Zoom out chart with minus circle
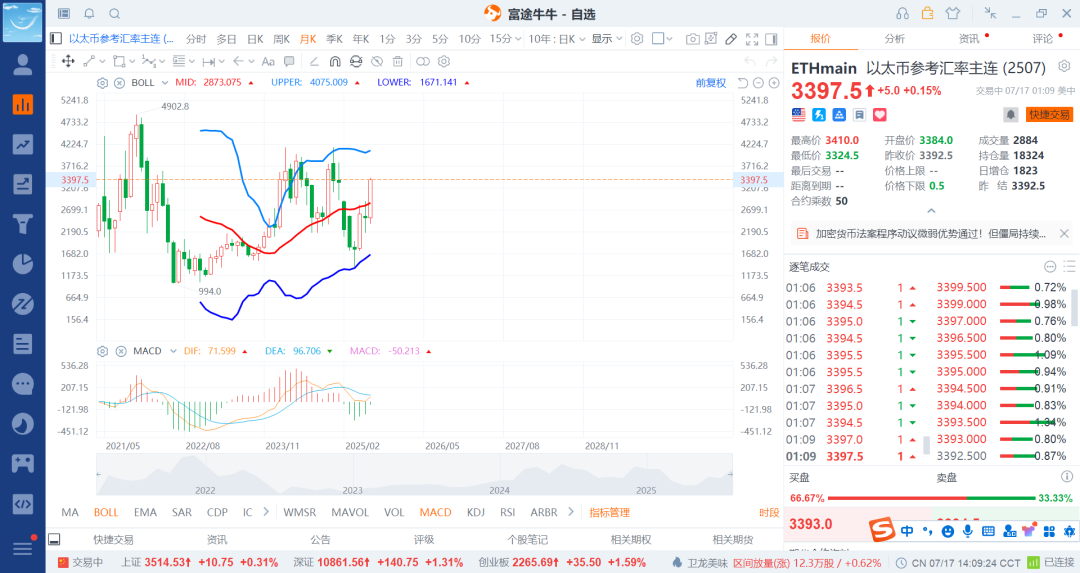This screenshot has height=573, width=1080. point(758,83)
